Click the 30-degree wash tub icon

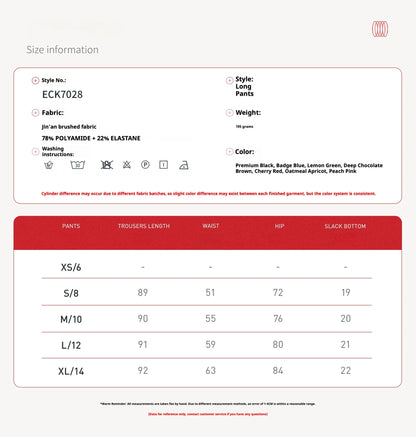(x=78, y=165)
